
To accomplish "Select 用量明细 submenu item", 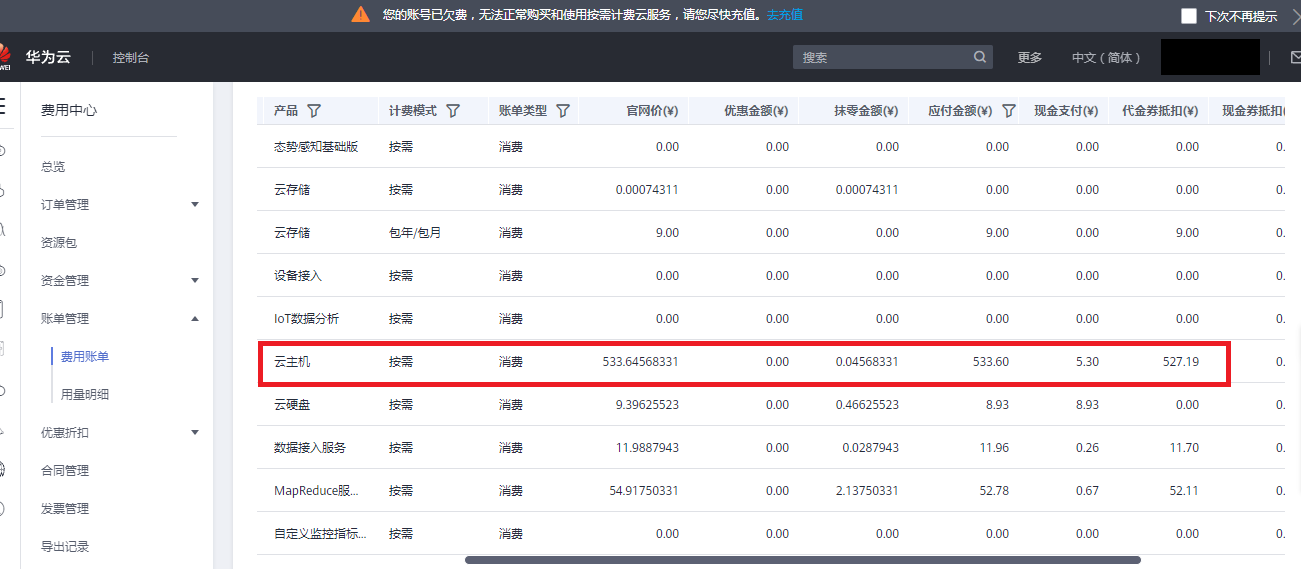I will [85, 395].
